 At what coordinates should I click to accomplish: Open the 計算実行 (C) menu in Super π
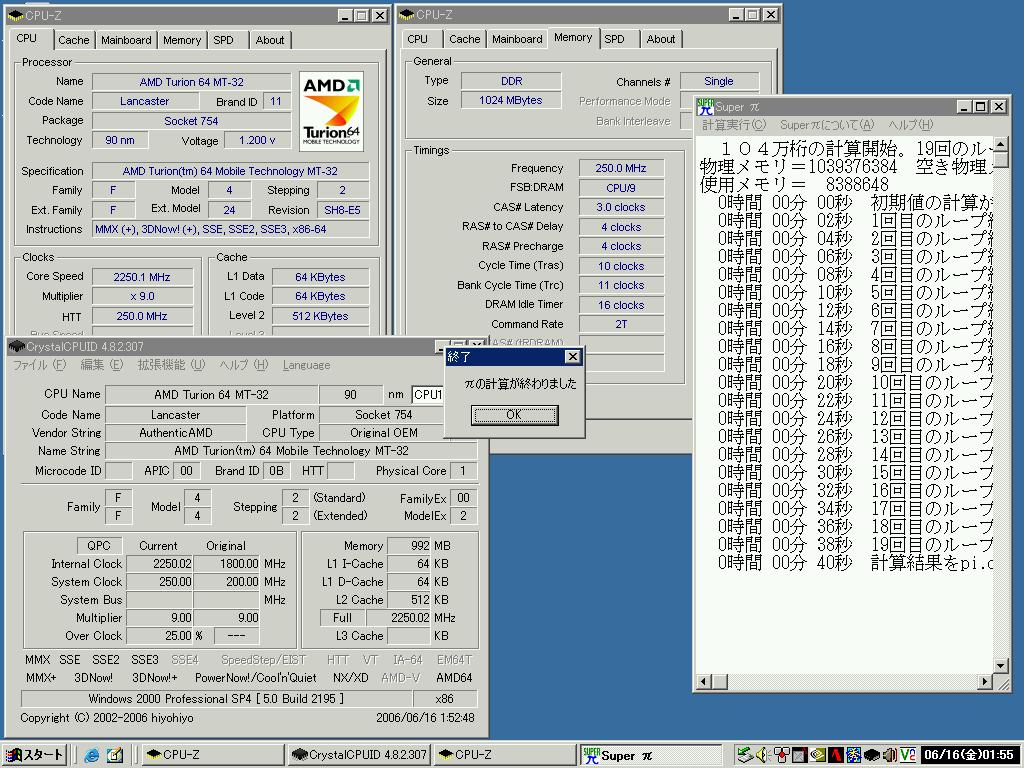(x=733, y=125)
